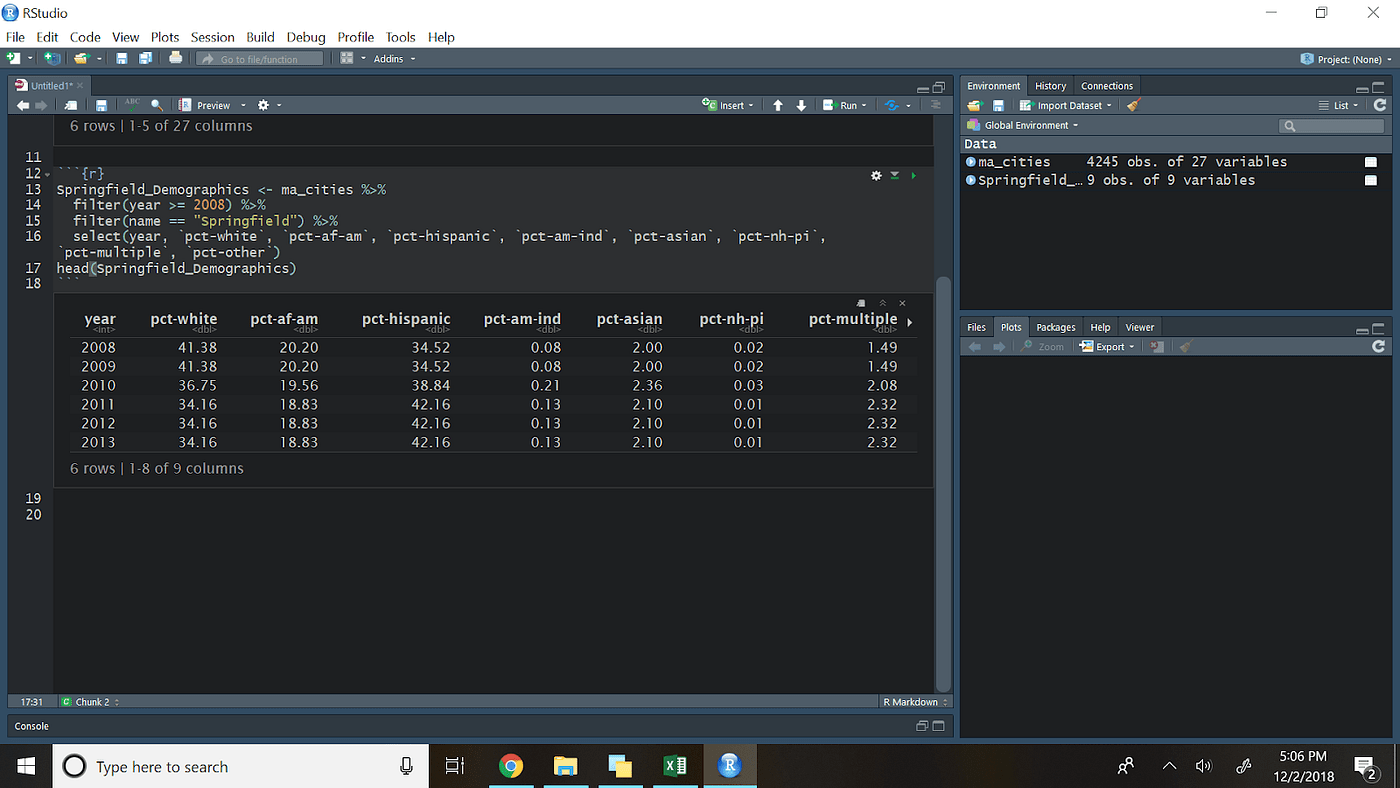Image resolution: width=1400 pixels, height=788 pixels.
Task: Run spell check with ABC icon
Action: 132,104
